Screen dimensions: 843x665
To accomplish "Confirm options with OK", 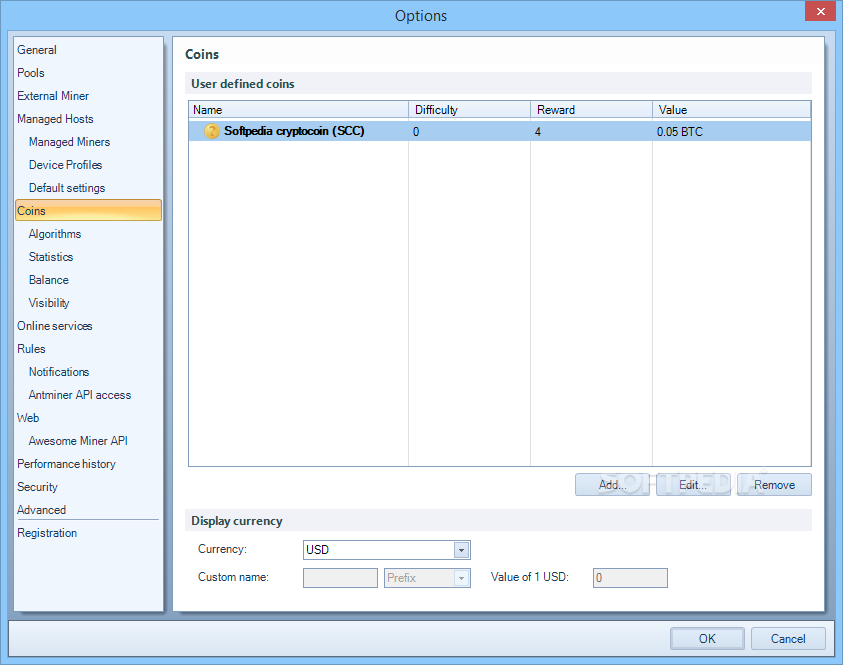I will pos(707,639).
